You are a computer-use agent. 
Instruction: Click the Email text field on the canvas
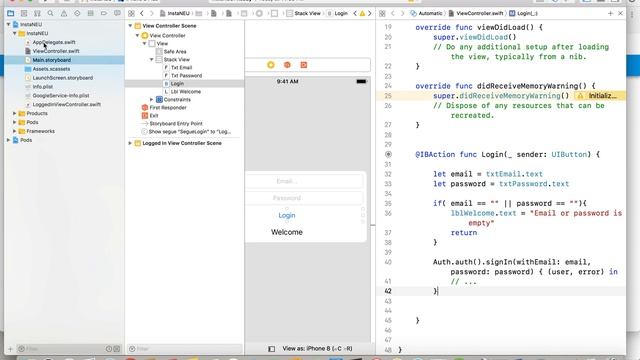[304, 181]
